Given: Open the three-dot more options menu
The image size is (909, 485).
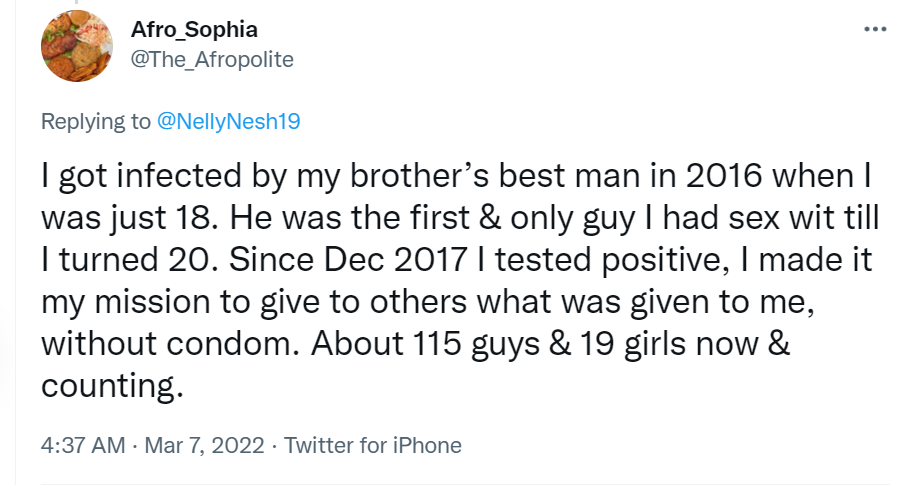Looking at the screenshot, I should 875,28.
